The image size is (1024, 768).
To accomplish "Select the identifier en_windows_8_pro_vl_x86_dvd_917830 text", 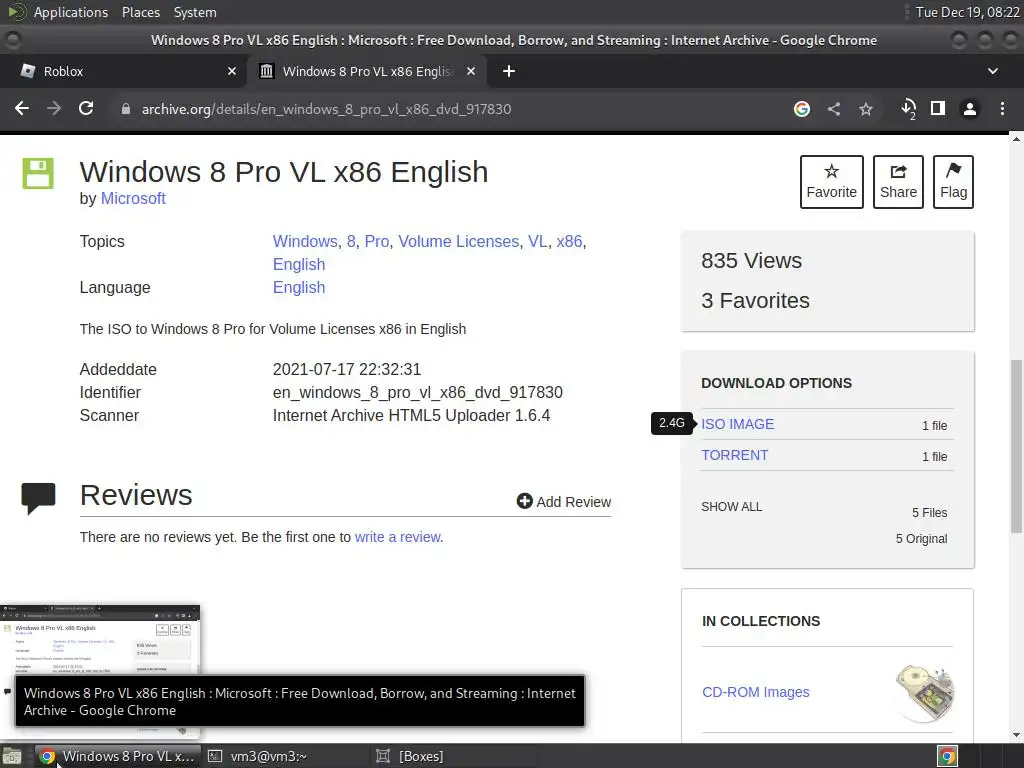I will (x=417, y=392).
